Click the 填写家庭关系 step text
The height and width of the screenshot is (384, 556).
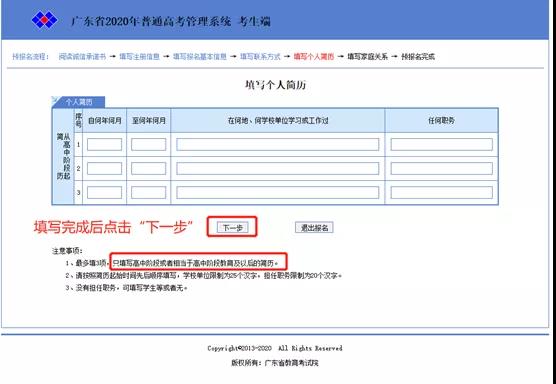coord(367,57)
